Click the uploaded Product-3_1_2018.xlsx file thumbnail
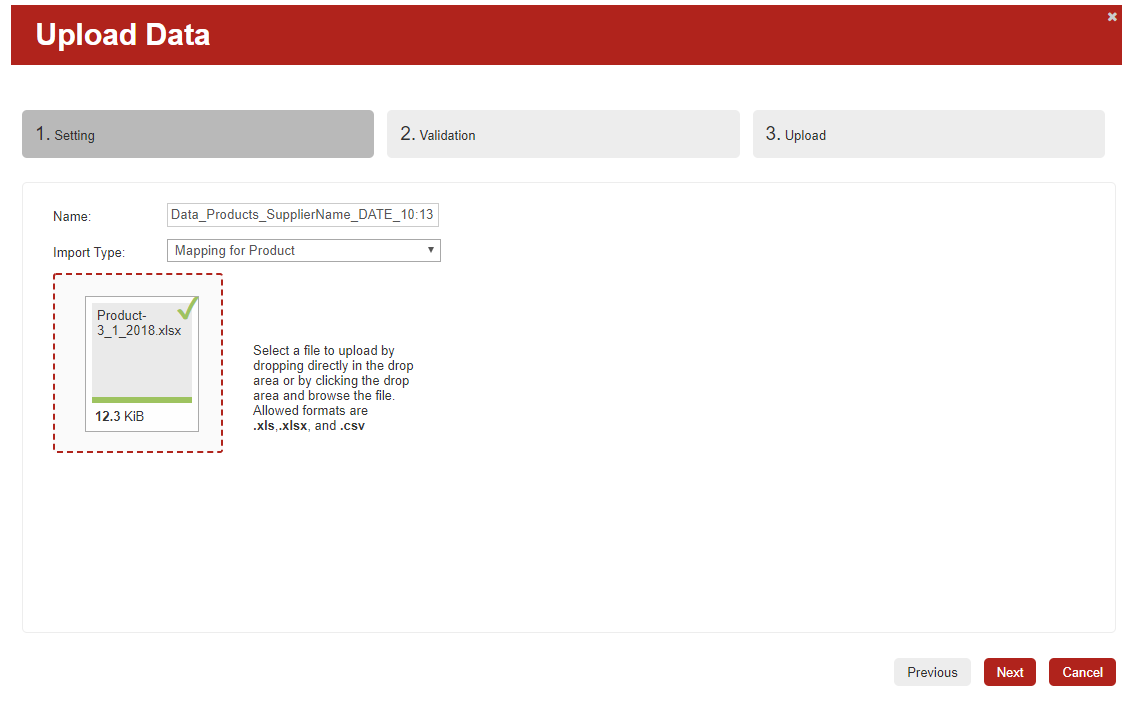The height and width of the screenshot is (711, 1131). pyautogui.click(x=142, y=364)
